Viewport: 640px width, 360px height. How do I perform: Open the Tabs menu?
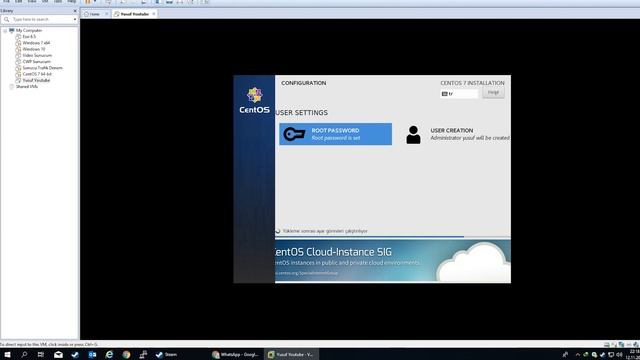(x=58, y=2)
